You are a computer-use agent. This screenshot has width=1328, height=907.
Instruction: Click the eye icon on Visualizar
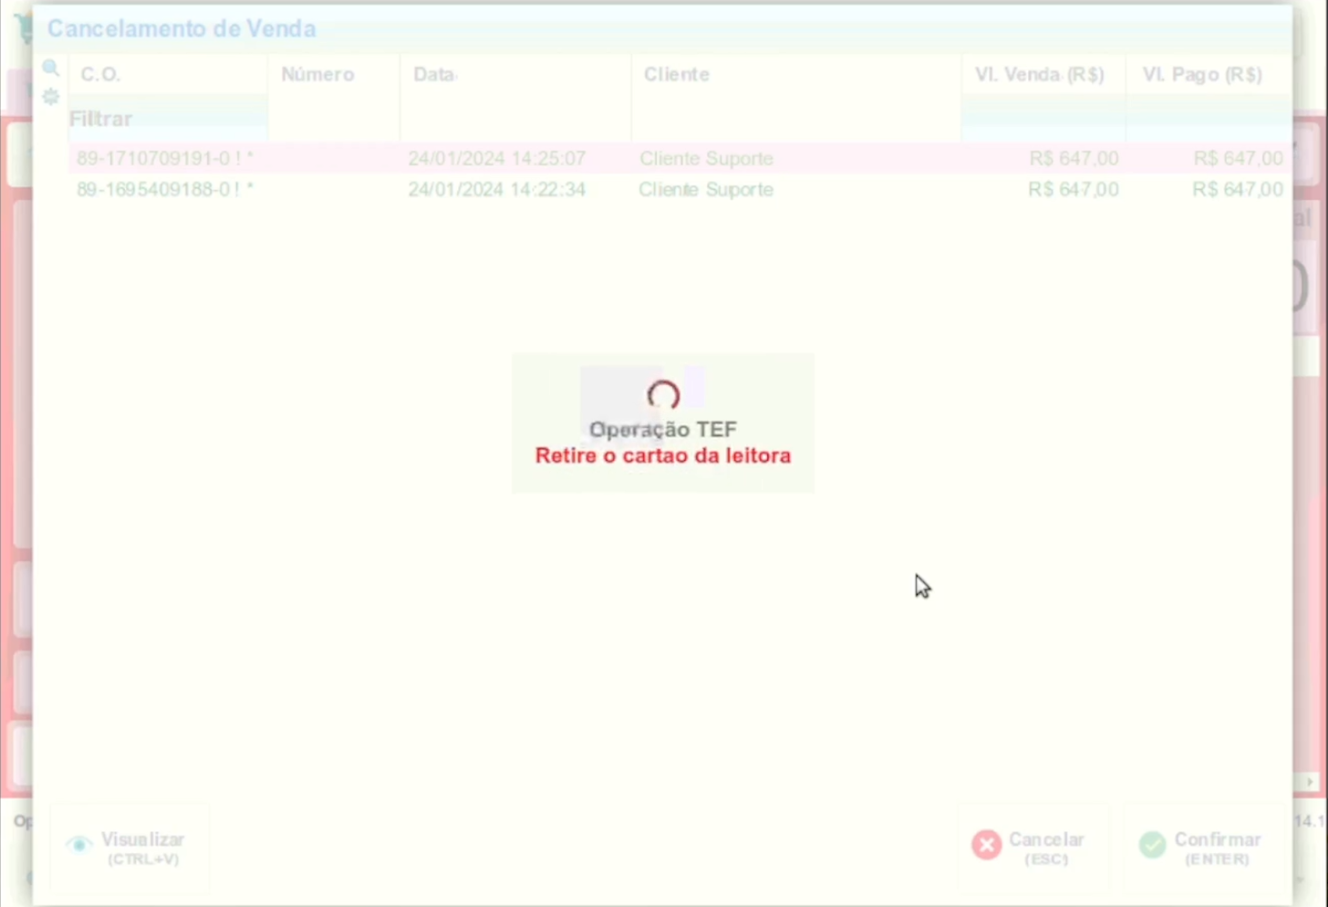pyautogui.click(x=79, y=845)
